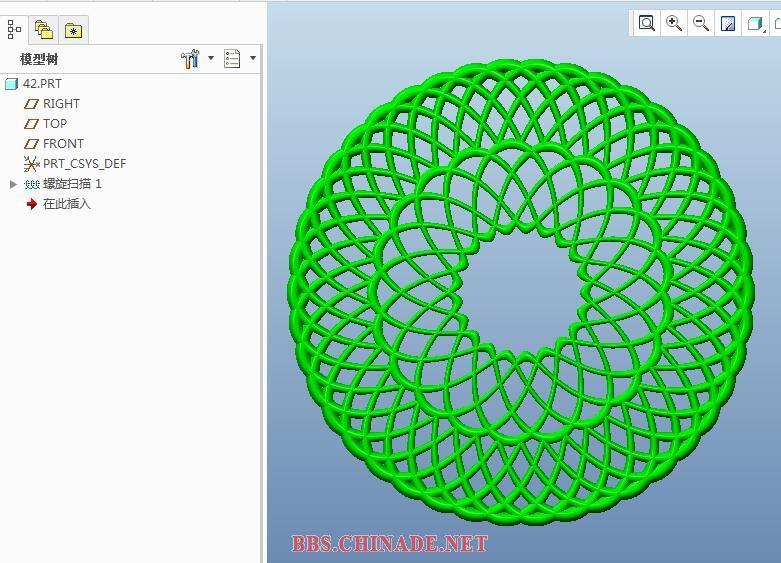The width and height of the screenshot is (781, 563).
Task: Expand the tree display dropdown arrow
Action: click(253, 58)
